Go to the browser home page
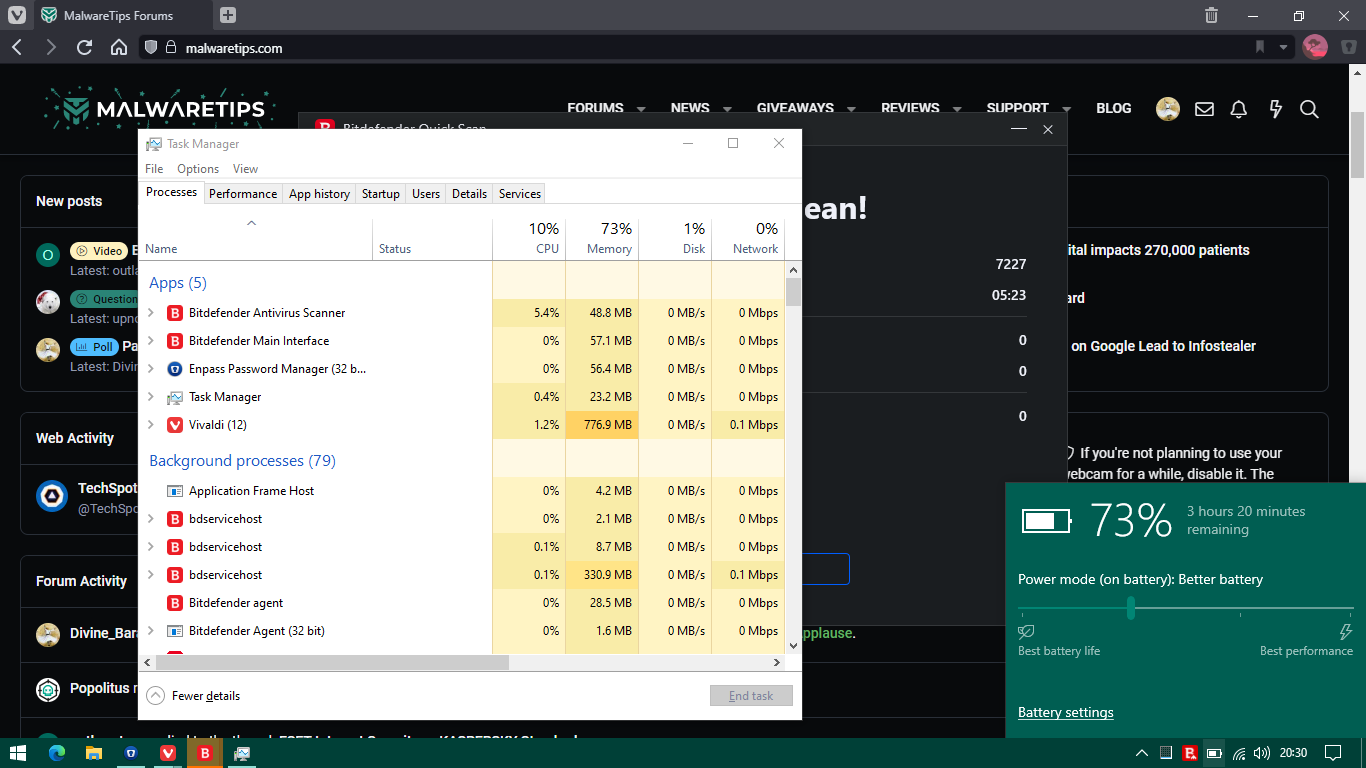This screenshot has width=1366, height=768. coord(119,47)
